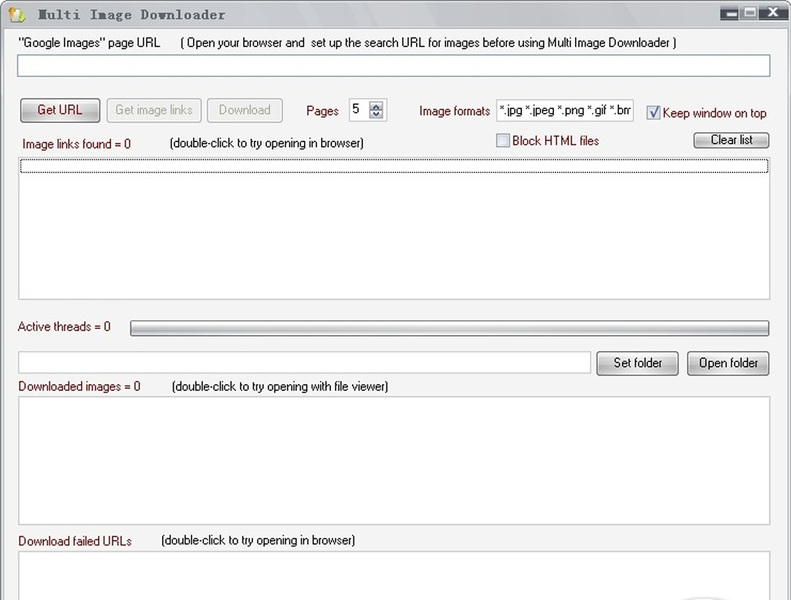Click the 'Downloaded images = 0' label
Viewport: 791px width, 600px height.
pyautogui.click(x=79, y=387)
